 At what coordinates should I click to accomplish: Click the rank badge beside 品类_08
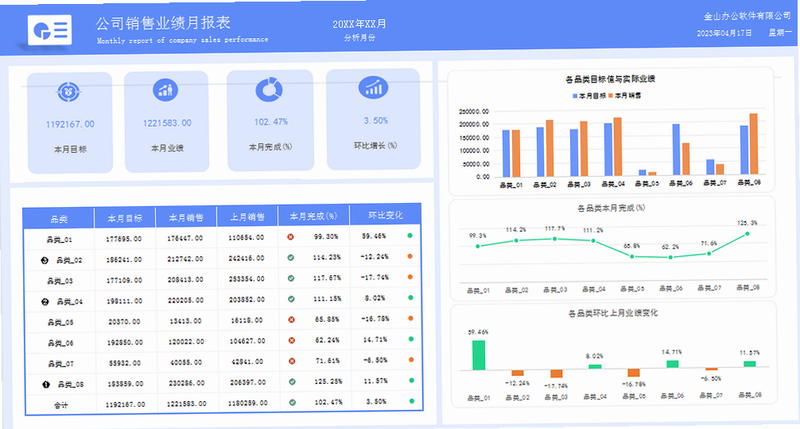46,385
